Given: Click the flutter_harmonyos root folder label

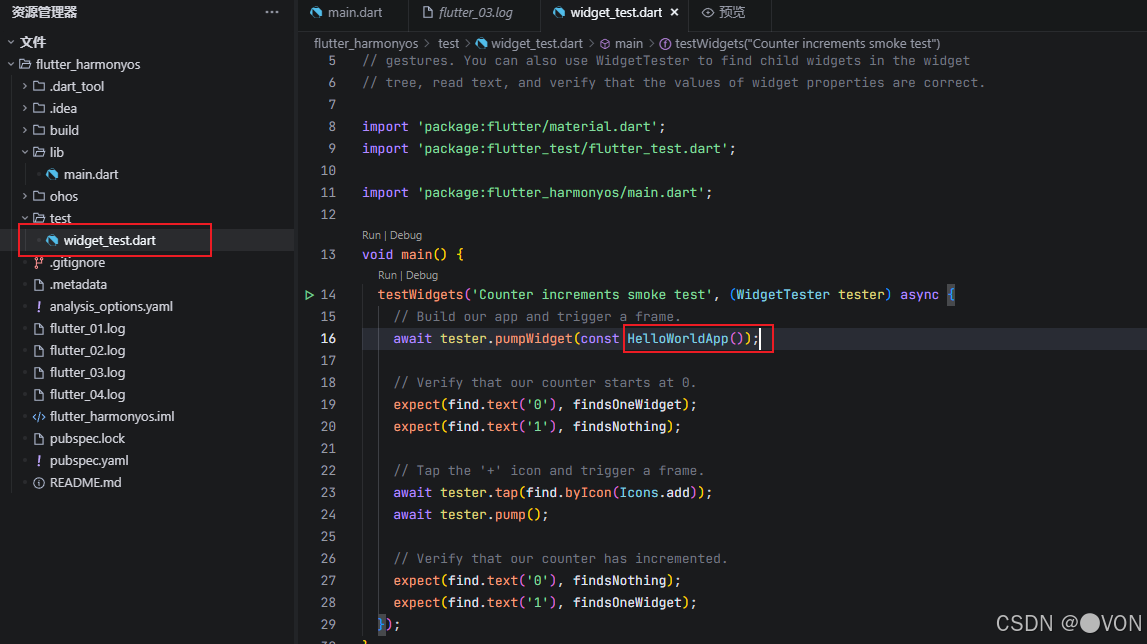Looking at the screenshot, I should (x=88, y=64).
